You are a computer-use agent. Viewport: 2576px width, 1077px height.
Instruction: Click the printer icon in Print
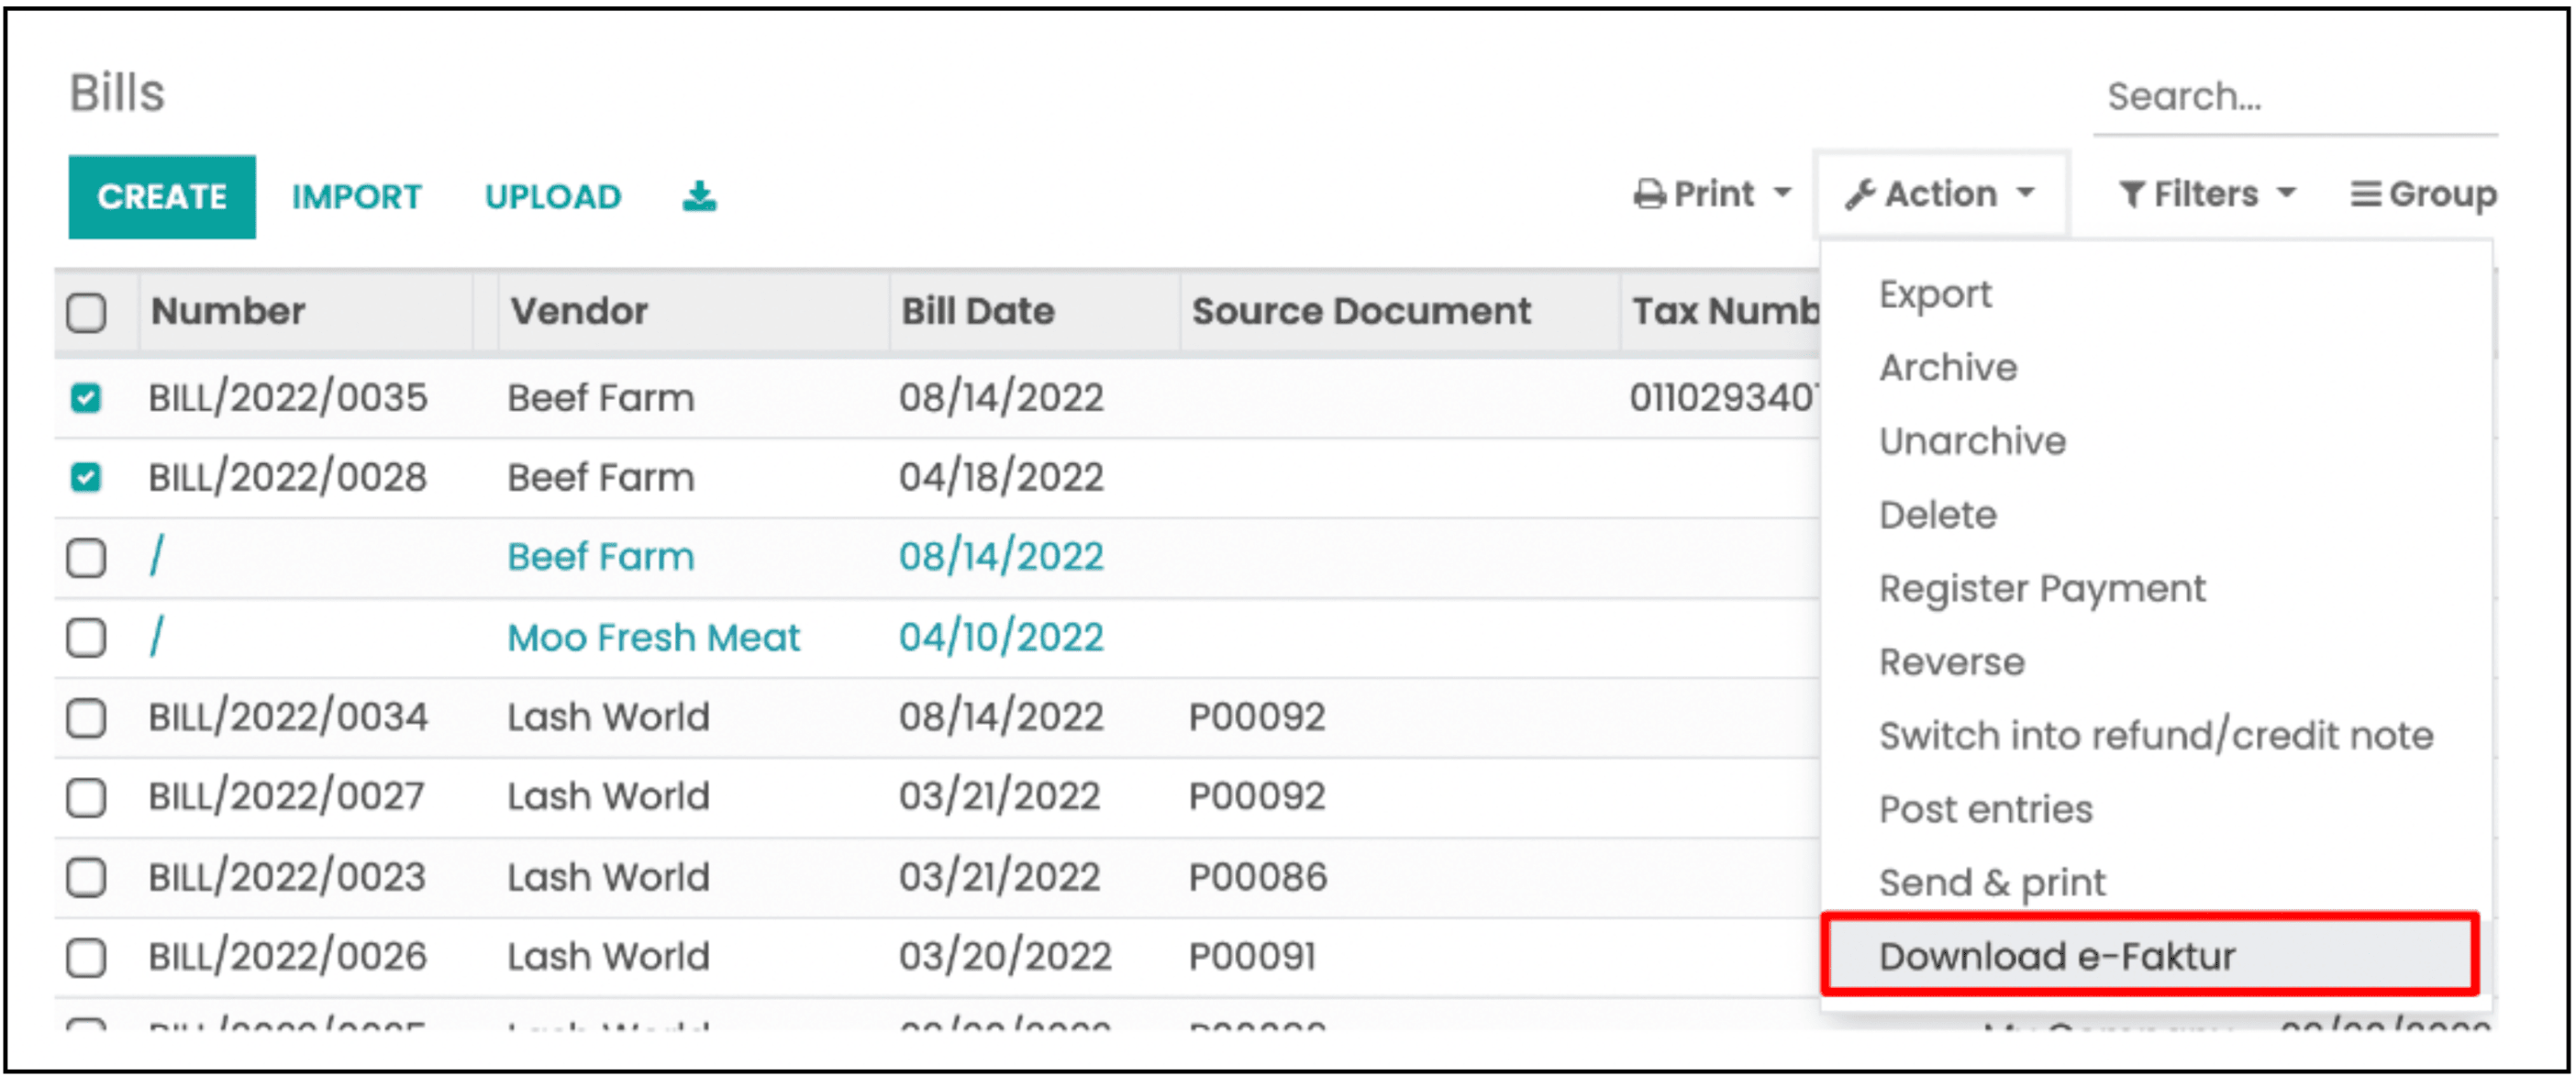point(1648,194)
